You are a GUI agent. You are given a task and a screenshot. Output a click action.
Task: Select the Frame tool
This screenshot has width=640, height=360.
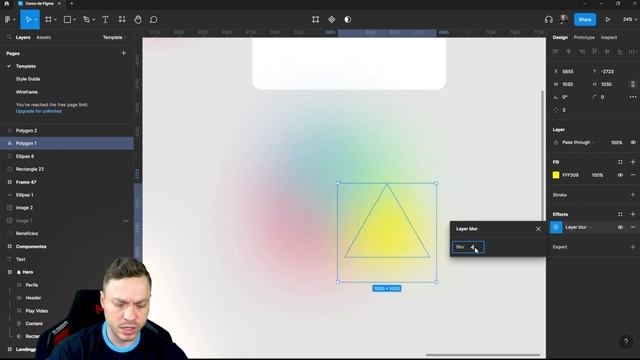tap(49, 20)
